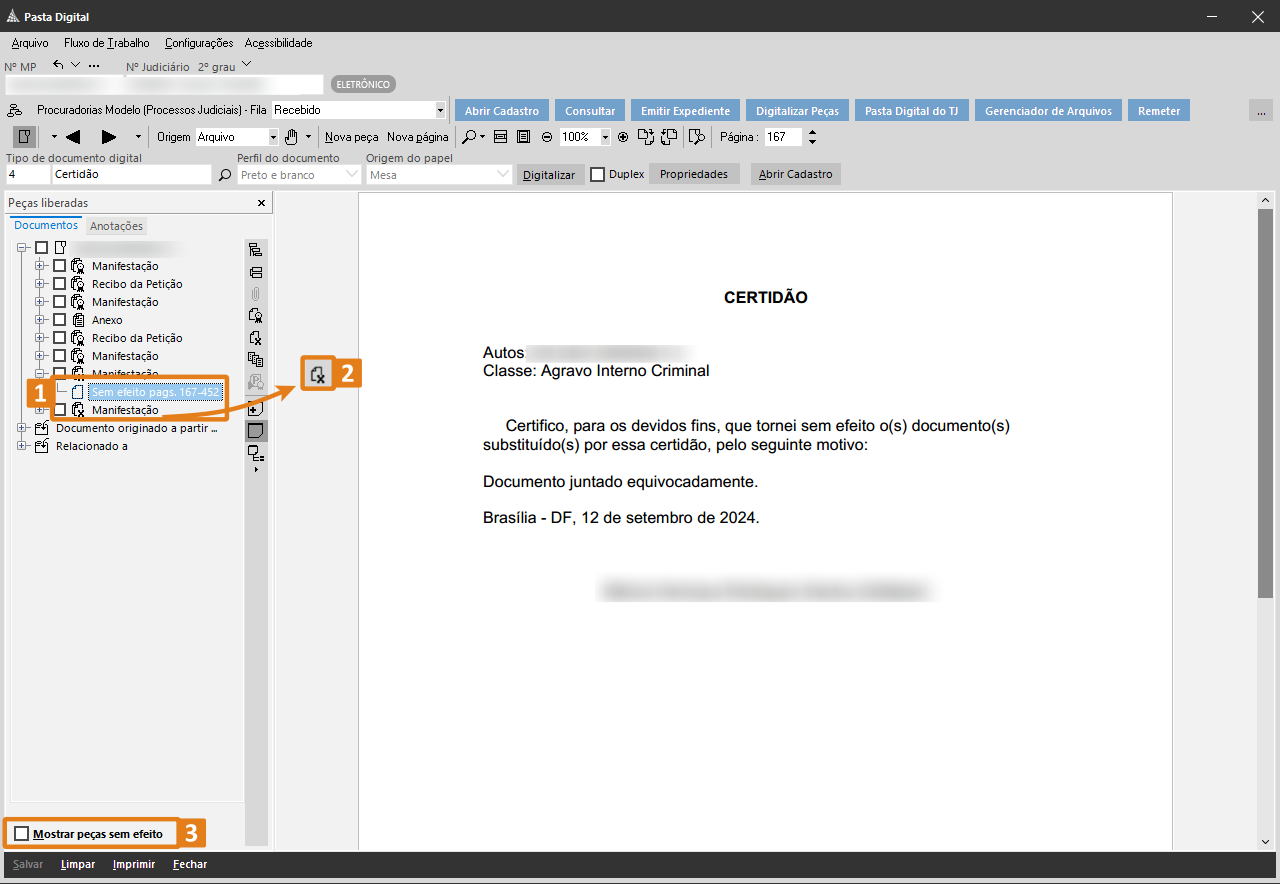This screenshot has width=1280, height=884.
Task: Click the Gerenciador de Arquivos button
Action: (x=1048, y=110)
